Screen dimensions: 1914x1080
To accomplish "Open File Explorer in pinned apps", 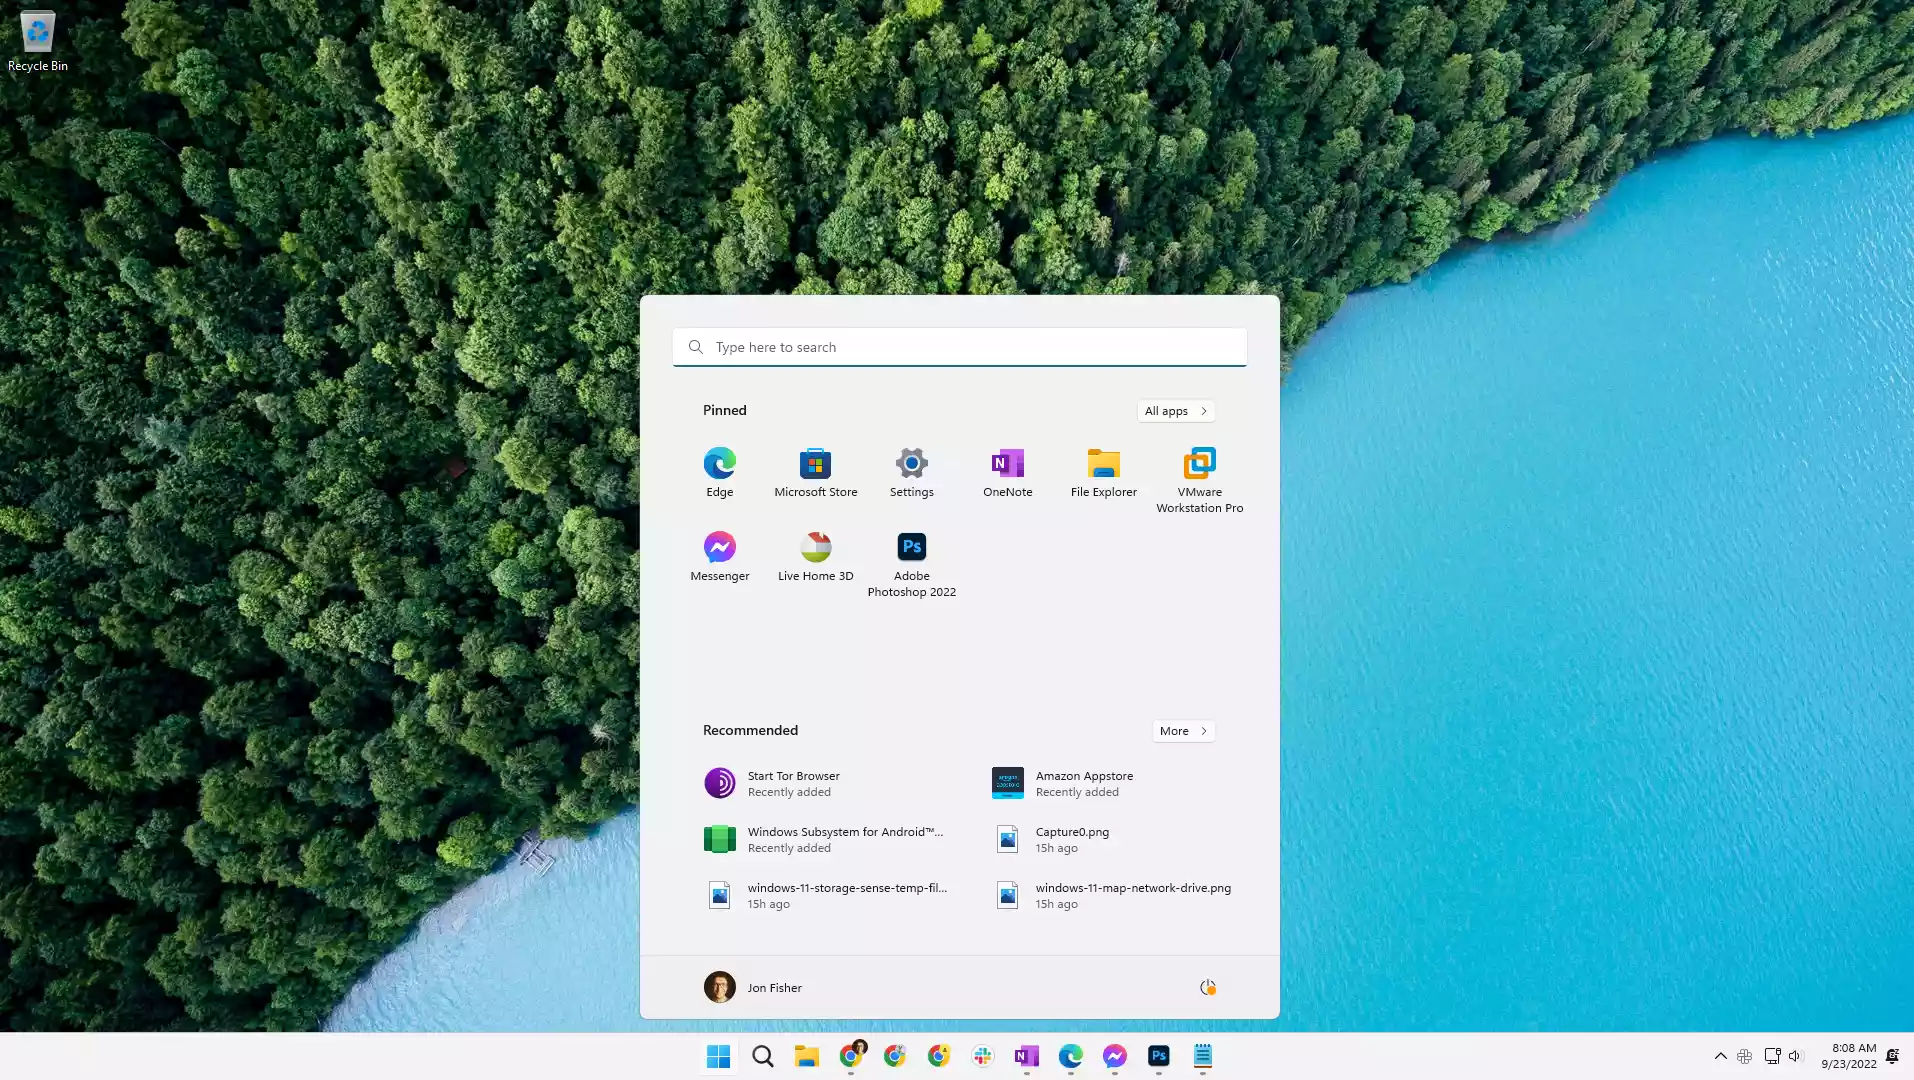I will point(1103,471).
